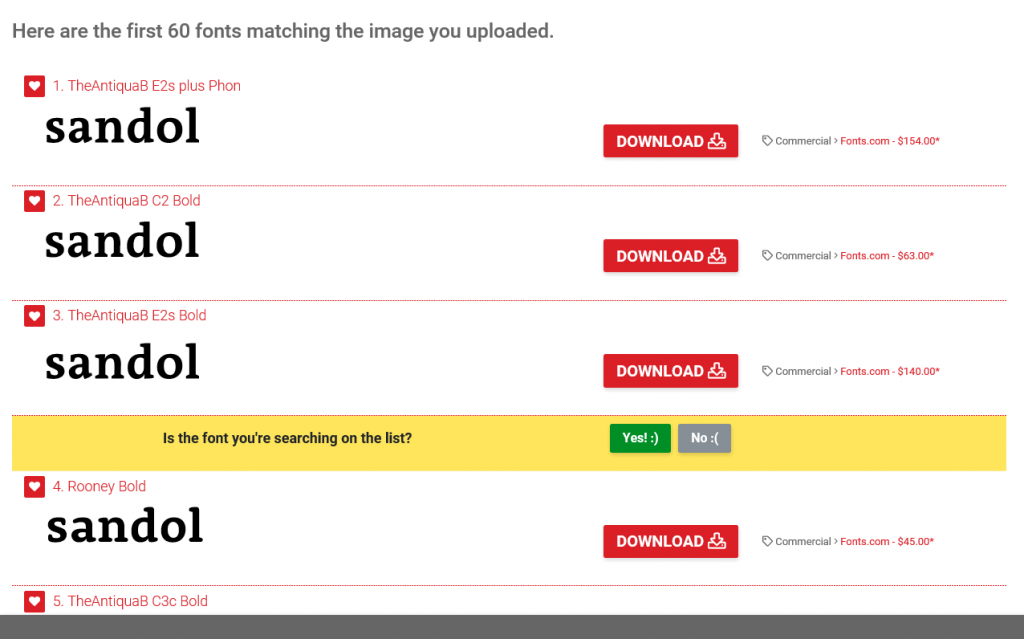Click heart icon beside TheAntiquaB C2 Bold
1024x639 pixels.
(35, 201)
